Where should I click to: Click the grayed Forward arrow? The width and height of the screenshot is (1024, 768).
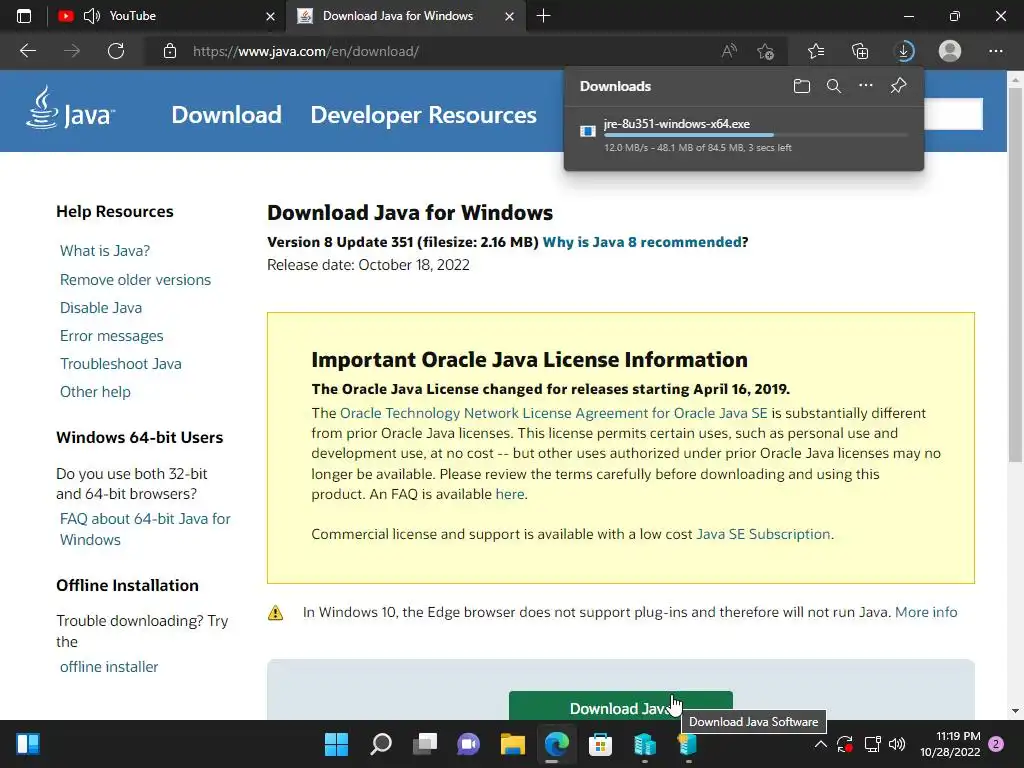(x=72, y=51)
